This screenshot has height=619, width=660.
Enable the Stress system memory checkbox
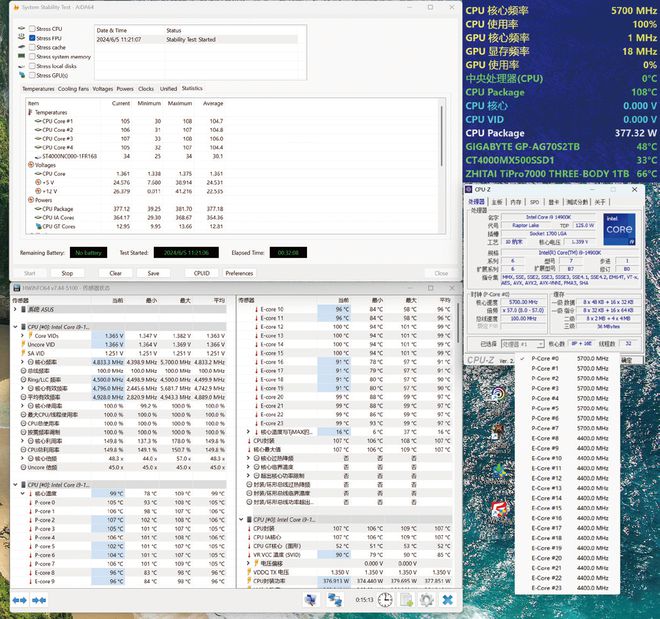(x=32, y=56)
